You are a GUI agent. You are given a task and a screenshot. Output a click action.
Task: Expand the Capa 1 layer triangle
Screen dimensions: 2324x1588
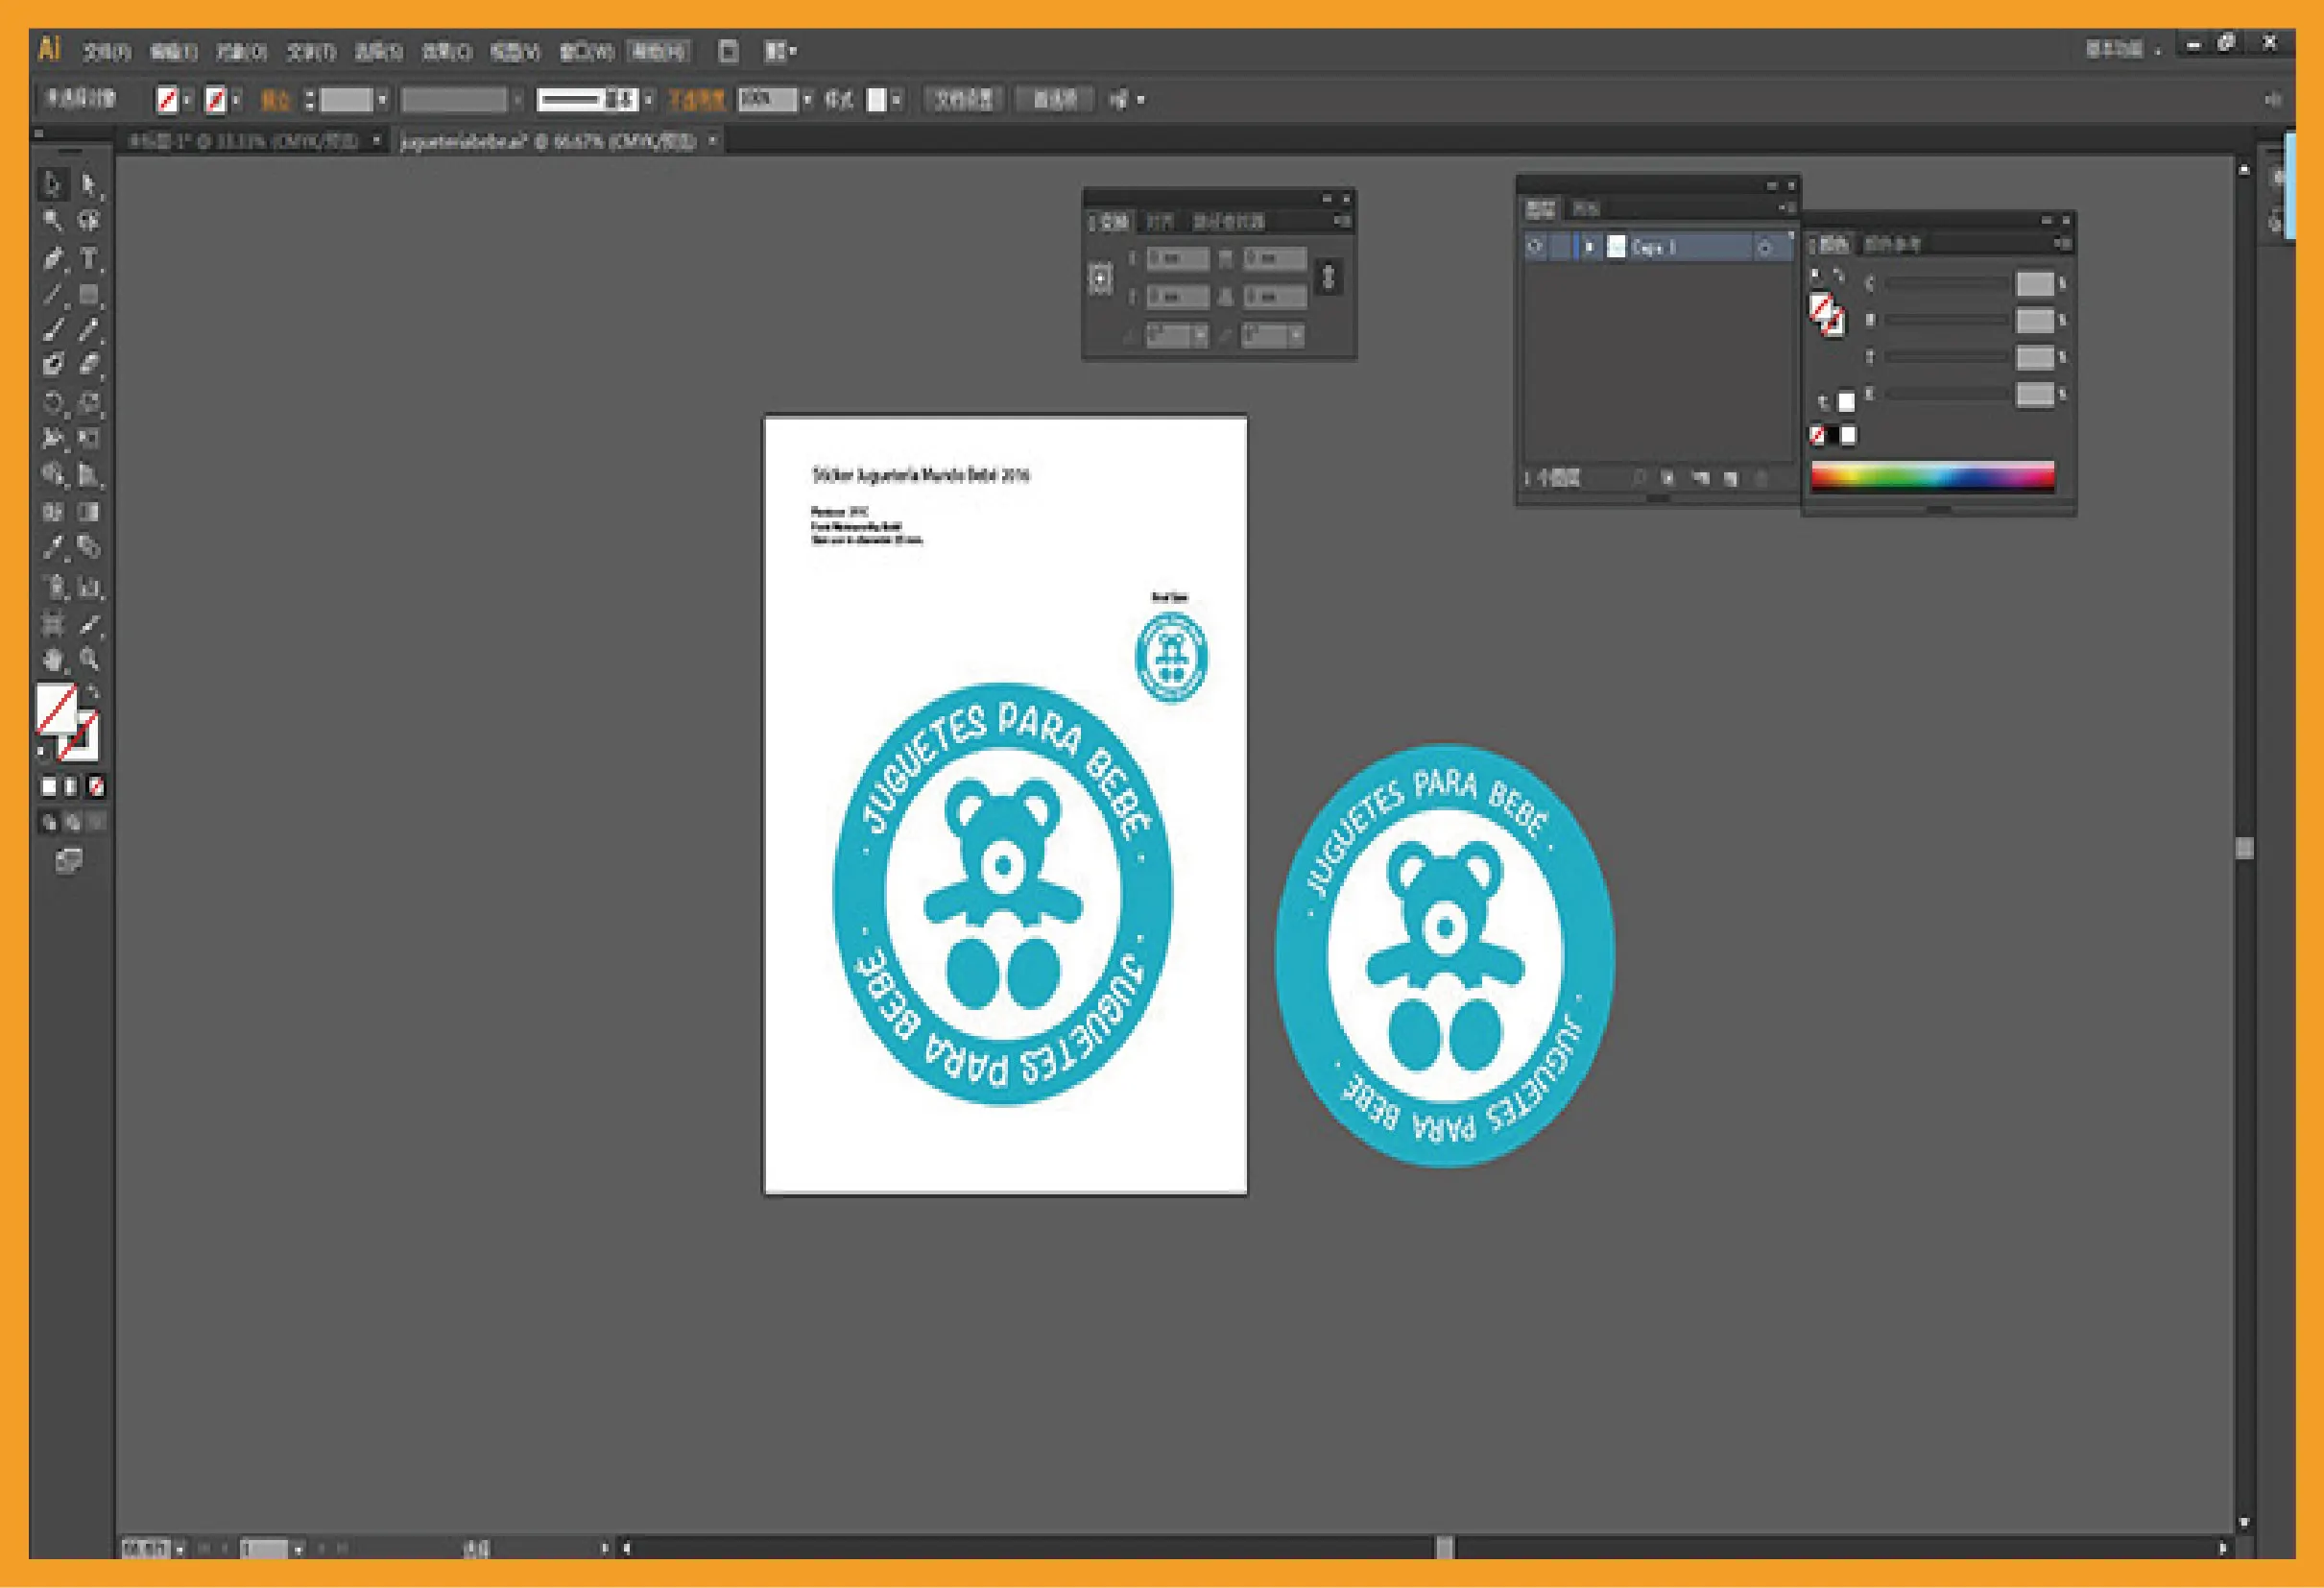click(1589, 246)
